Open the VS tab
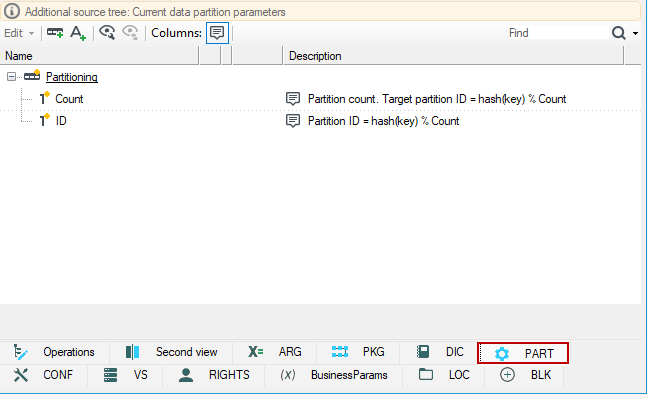This screenshot has width=648, height=399. 126,375
